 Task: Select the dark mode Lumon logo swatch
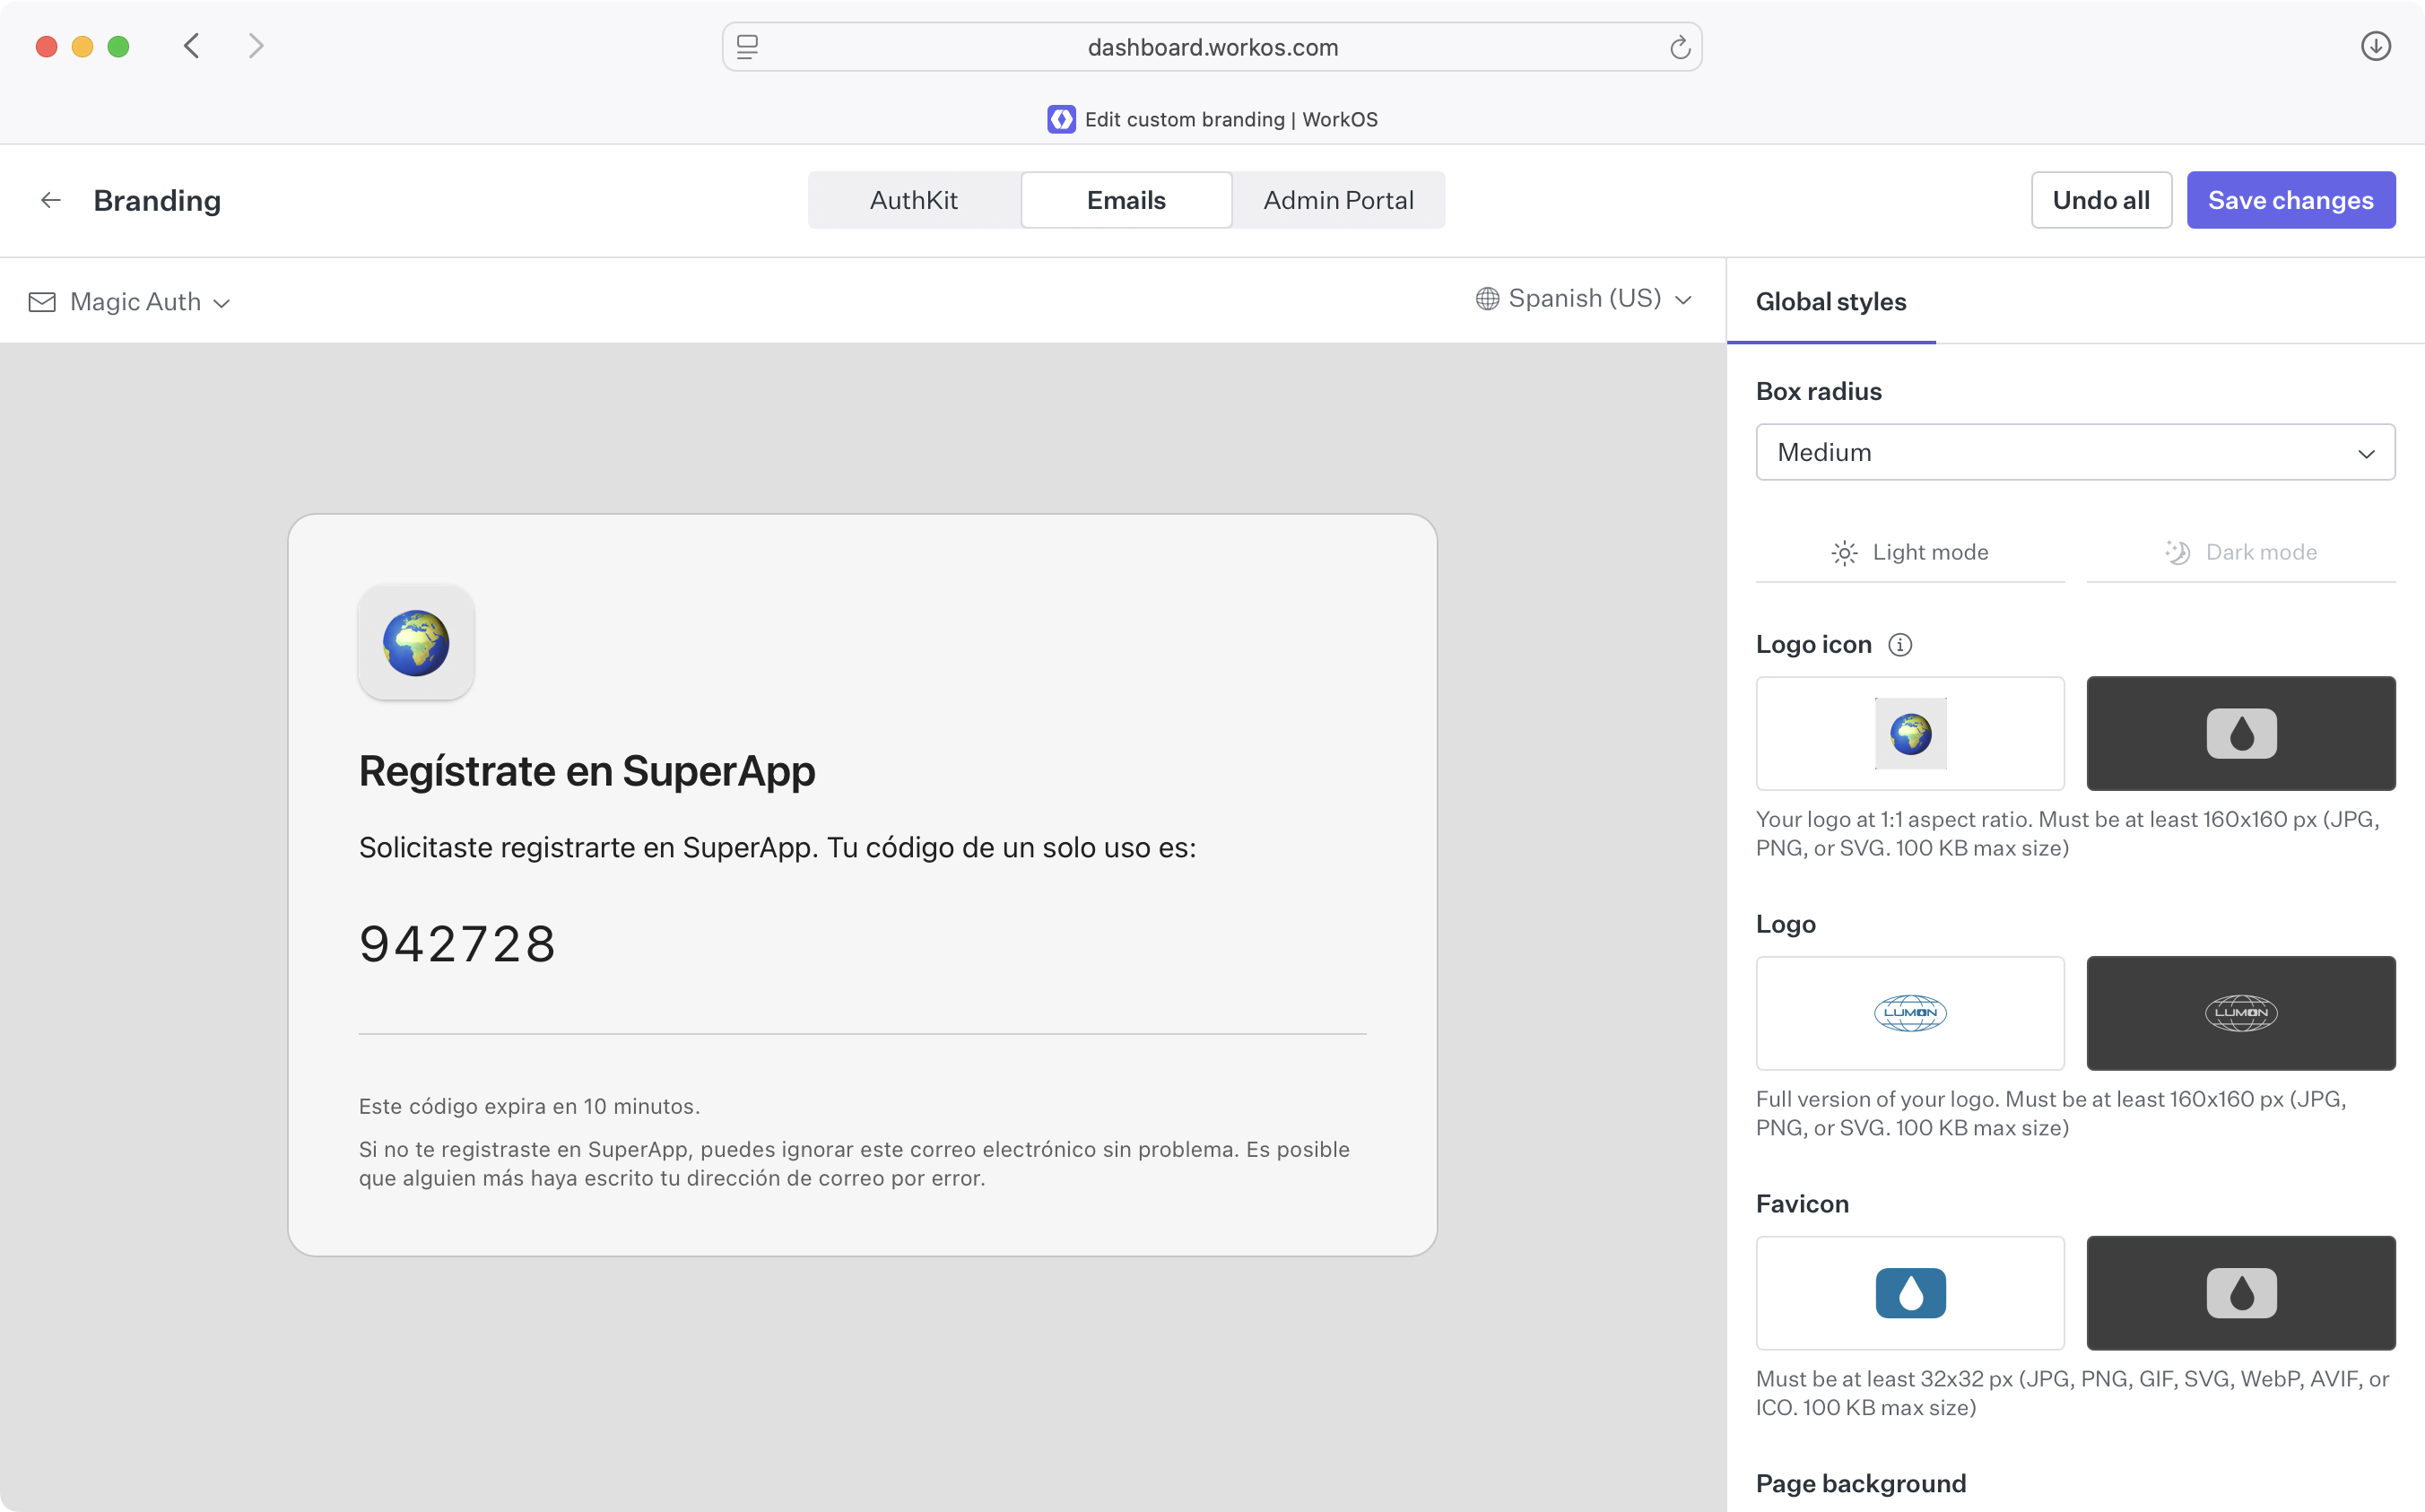(x=2241, y=1013)
